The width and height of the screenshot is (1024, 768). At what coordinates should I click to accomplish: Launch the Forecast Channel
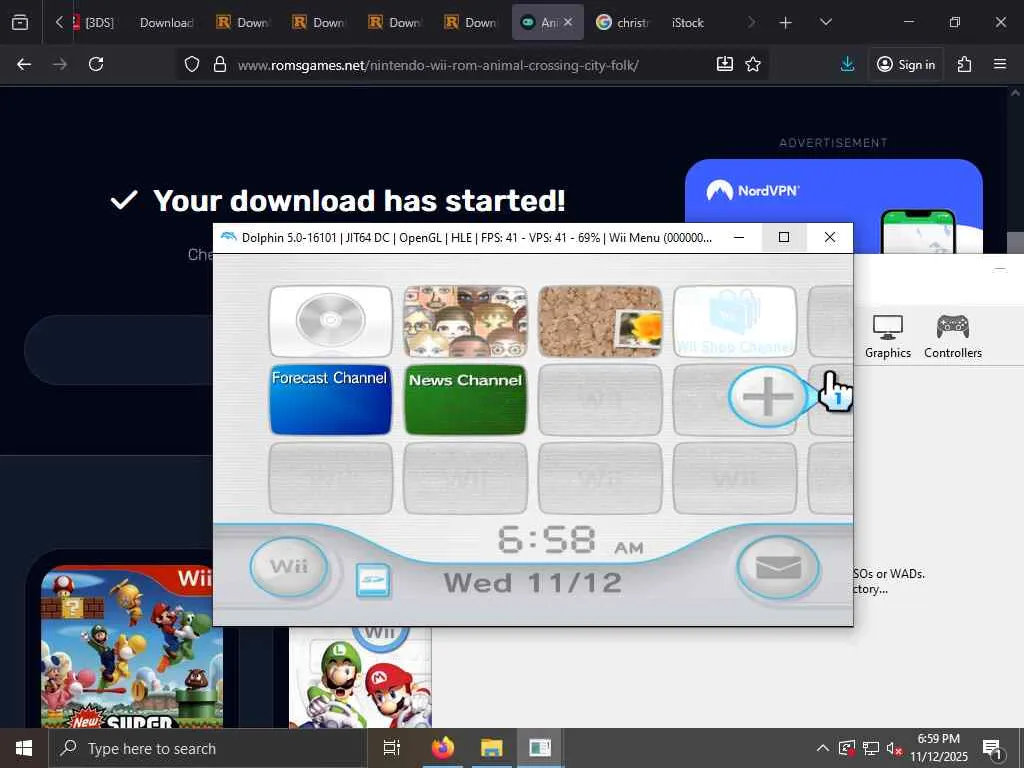330,400
